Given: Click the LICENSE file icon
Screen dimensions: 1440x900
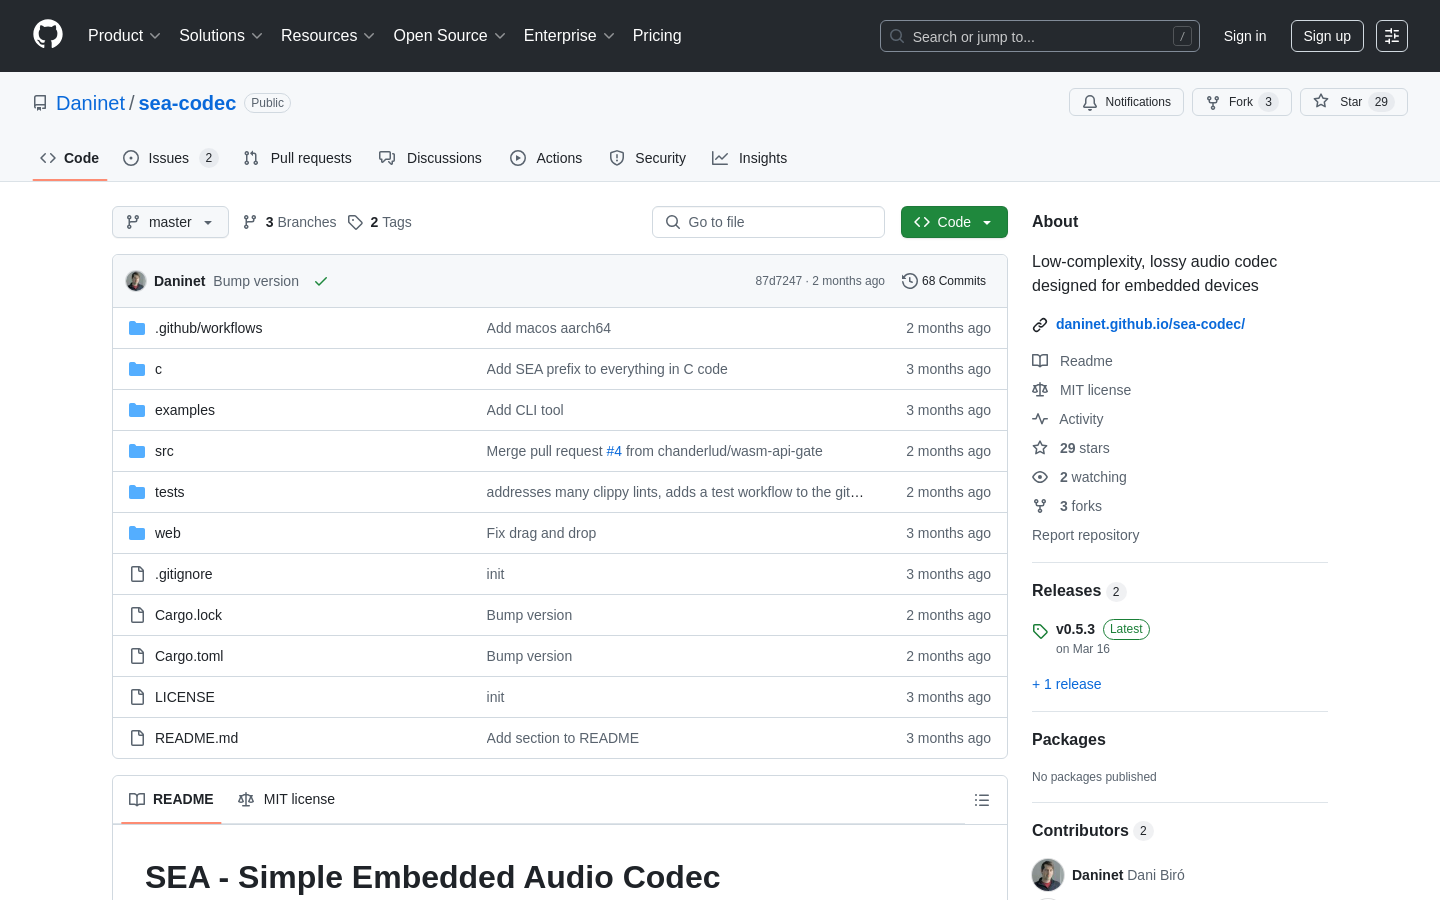Looking at the screenshot, I should click(x=137, y=697).
